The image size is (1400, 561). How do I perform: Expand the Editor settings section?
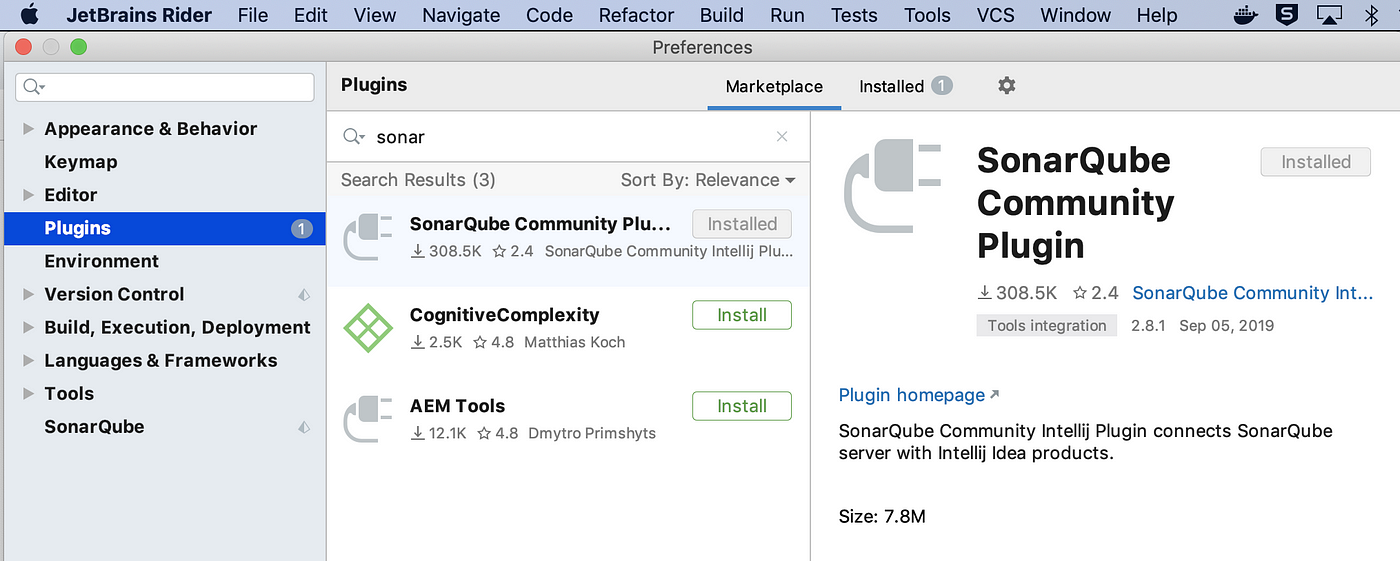pos(28,195)
